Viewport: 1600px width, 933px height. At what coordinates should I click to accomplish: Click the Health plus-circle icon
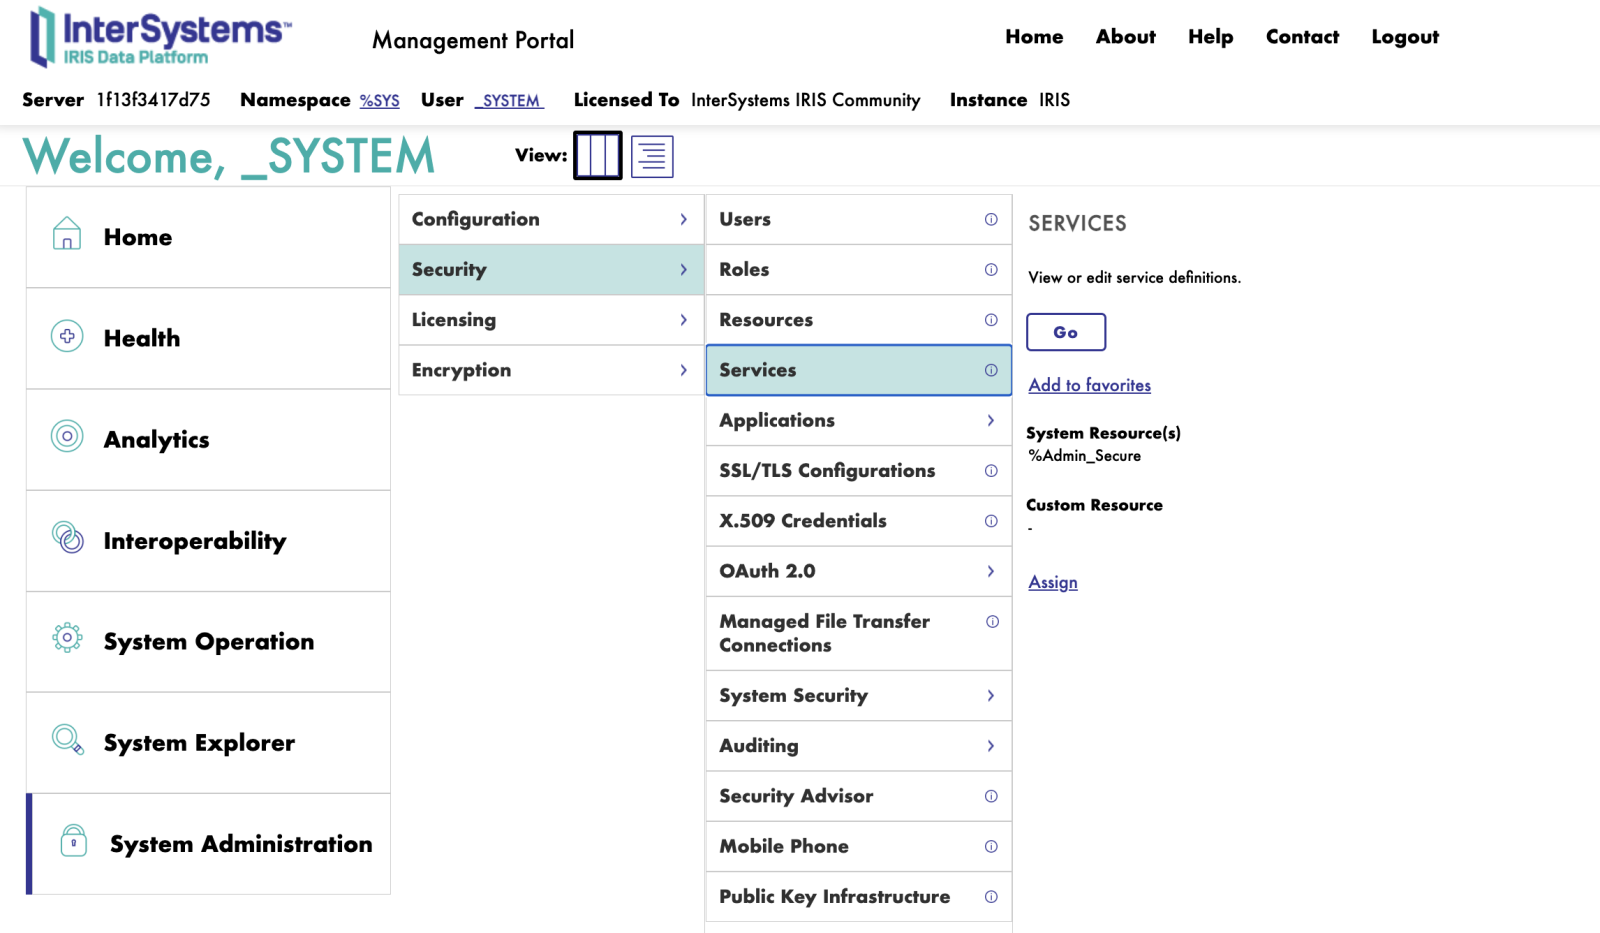(67, 336)
